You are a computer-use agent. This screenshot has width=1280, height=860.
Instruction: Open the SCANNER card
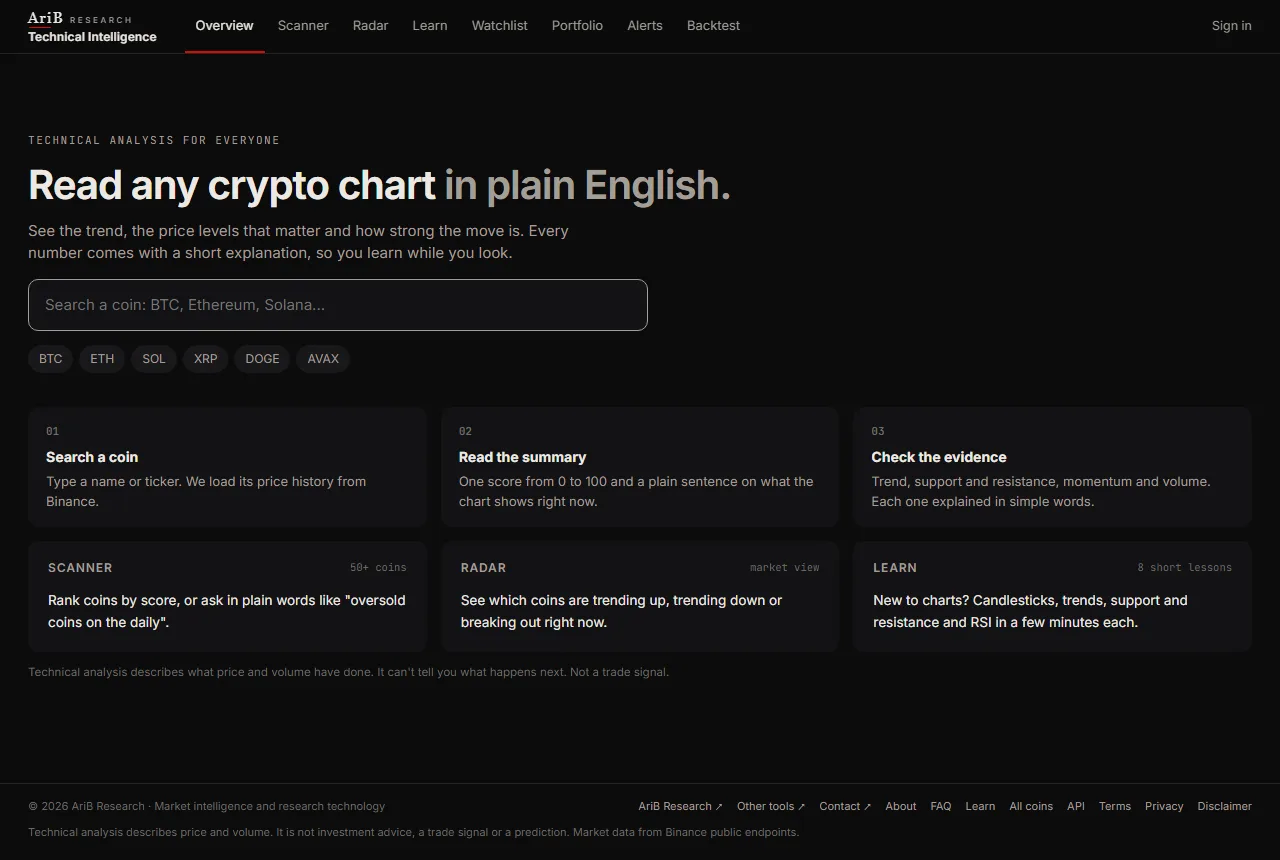tap(227, 597)
